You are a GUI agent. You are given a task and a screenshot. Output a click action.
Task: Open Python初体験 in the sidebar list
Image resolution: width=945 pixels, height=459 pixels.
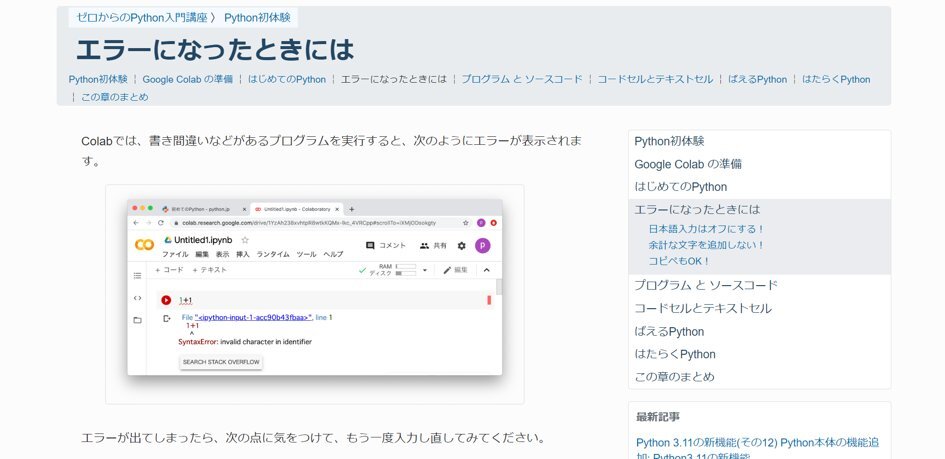[x=669, y=141]
